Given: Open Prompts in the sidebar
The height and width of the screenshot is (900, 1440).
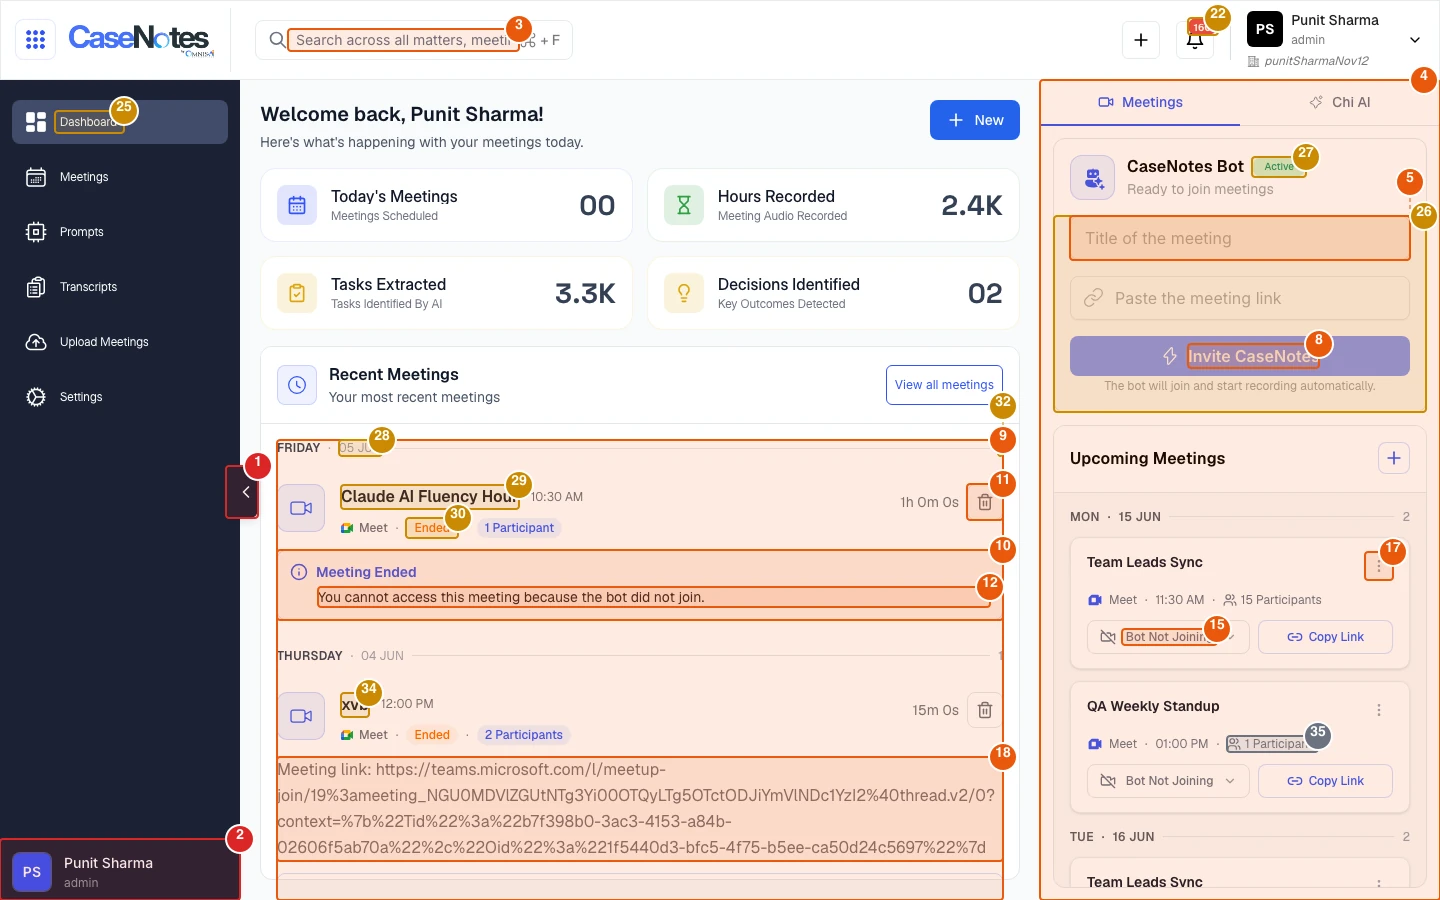Looking at the screenshot, I should [120, 232].
